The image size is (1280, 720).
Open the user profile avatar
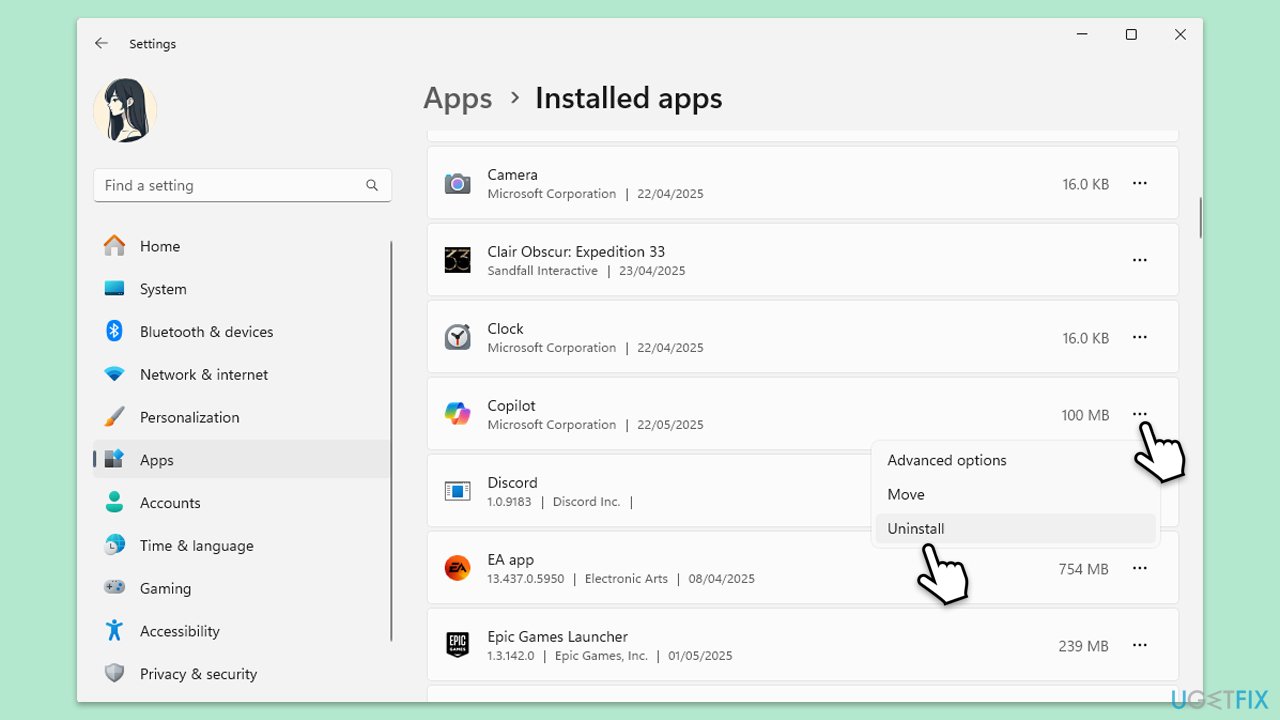click(x=125, y=110)
